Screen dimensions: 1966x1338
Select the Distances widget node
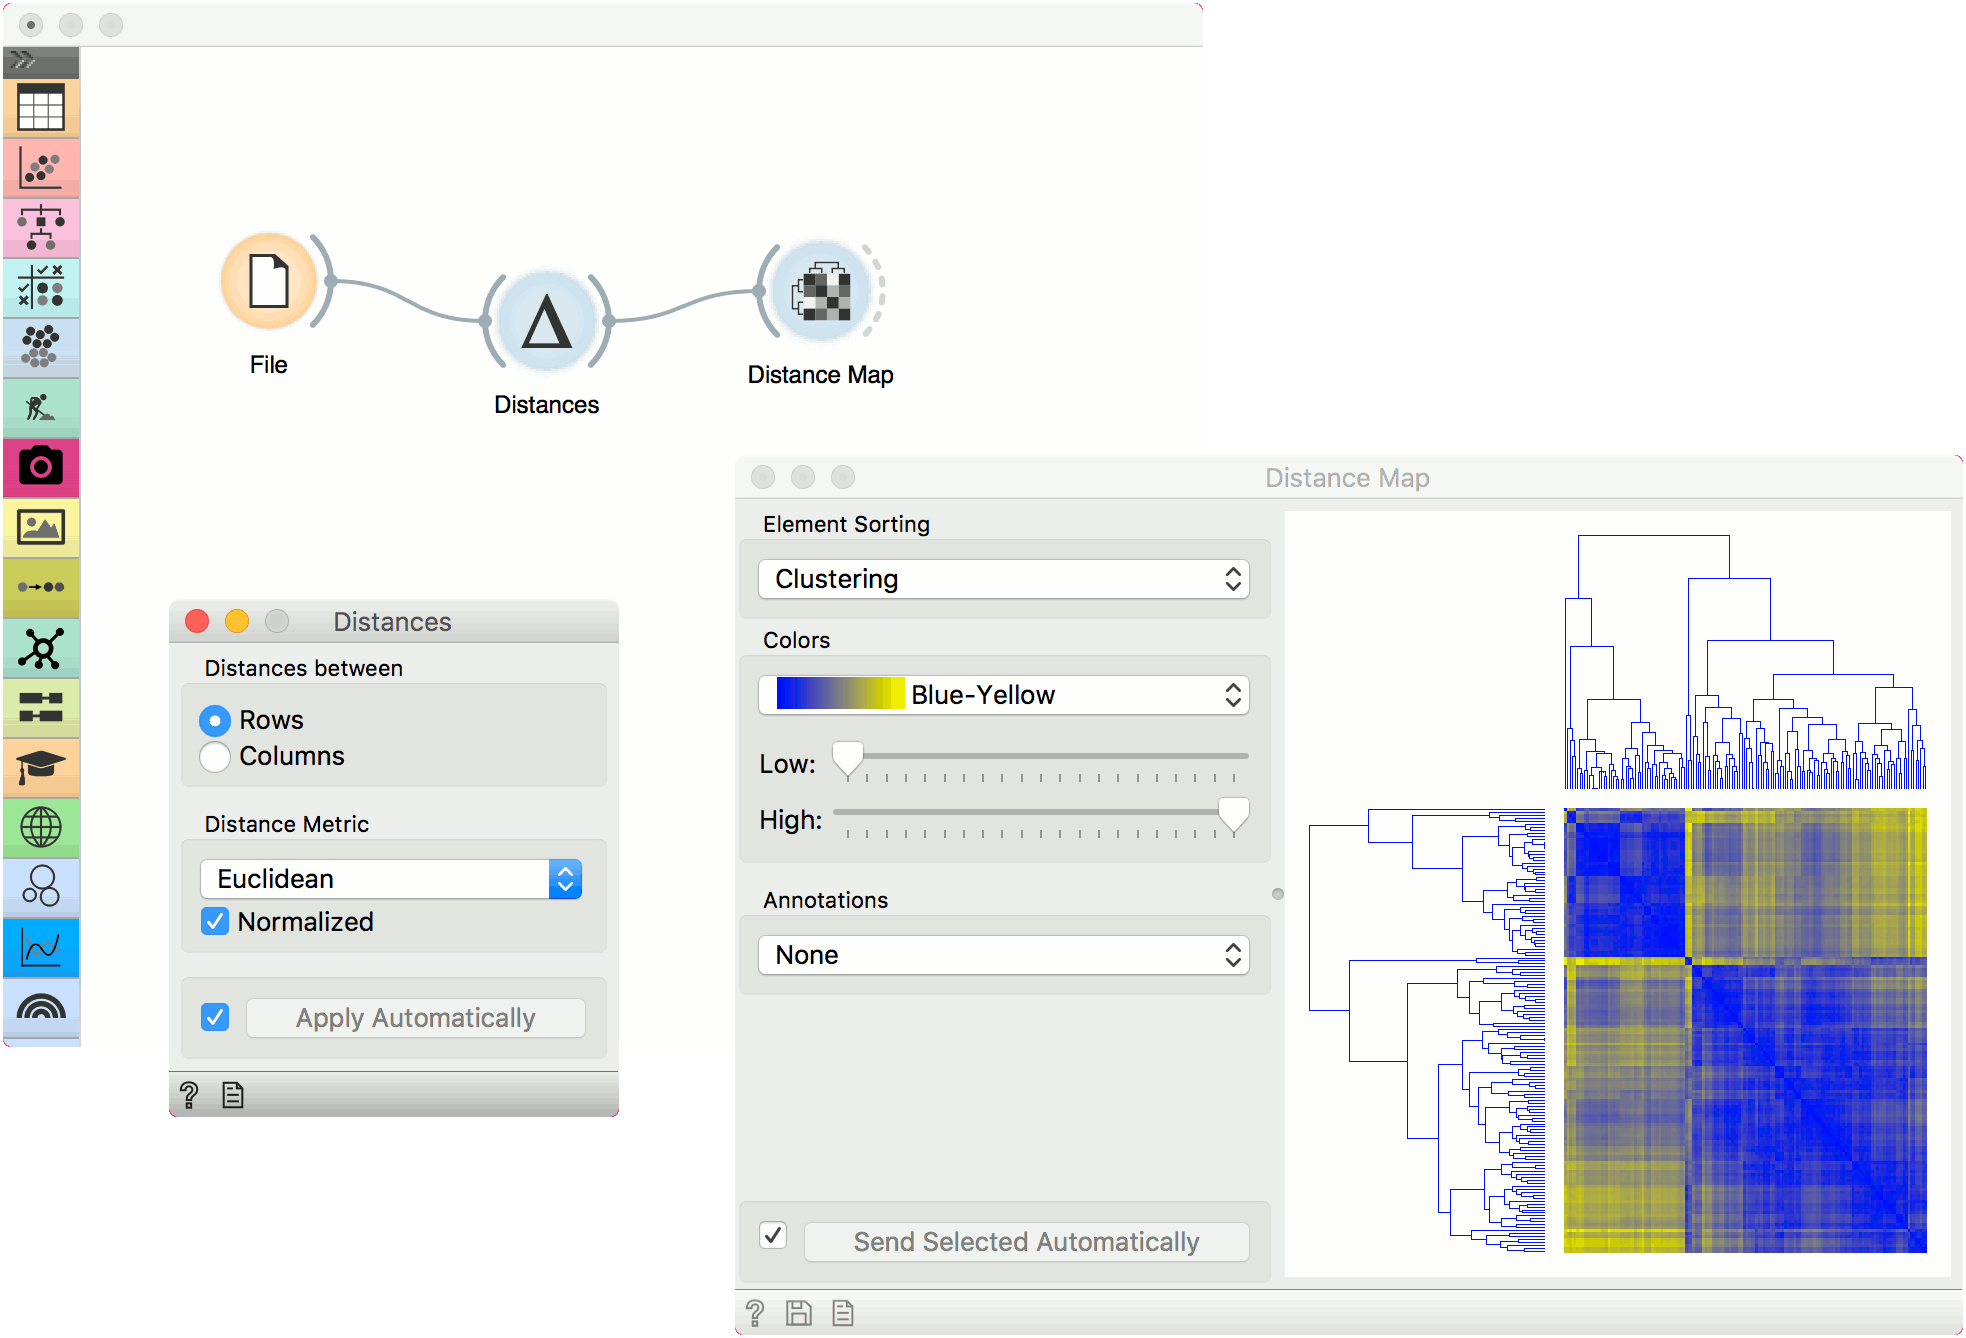[547, 322]
